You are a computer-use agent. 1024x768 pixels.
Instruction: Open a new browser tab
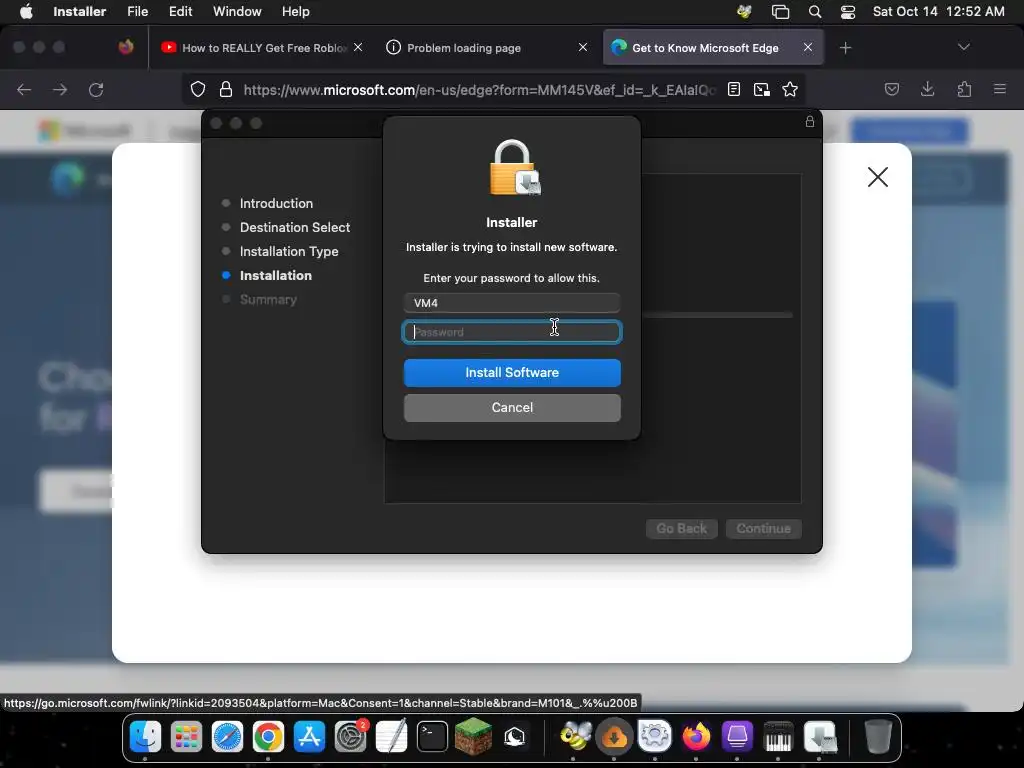click(846, 48)
